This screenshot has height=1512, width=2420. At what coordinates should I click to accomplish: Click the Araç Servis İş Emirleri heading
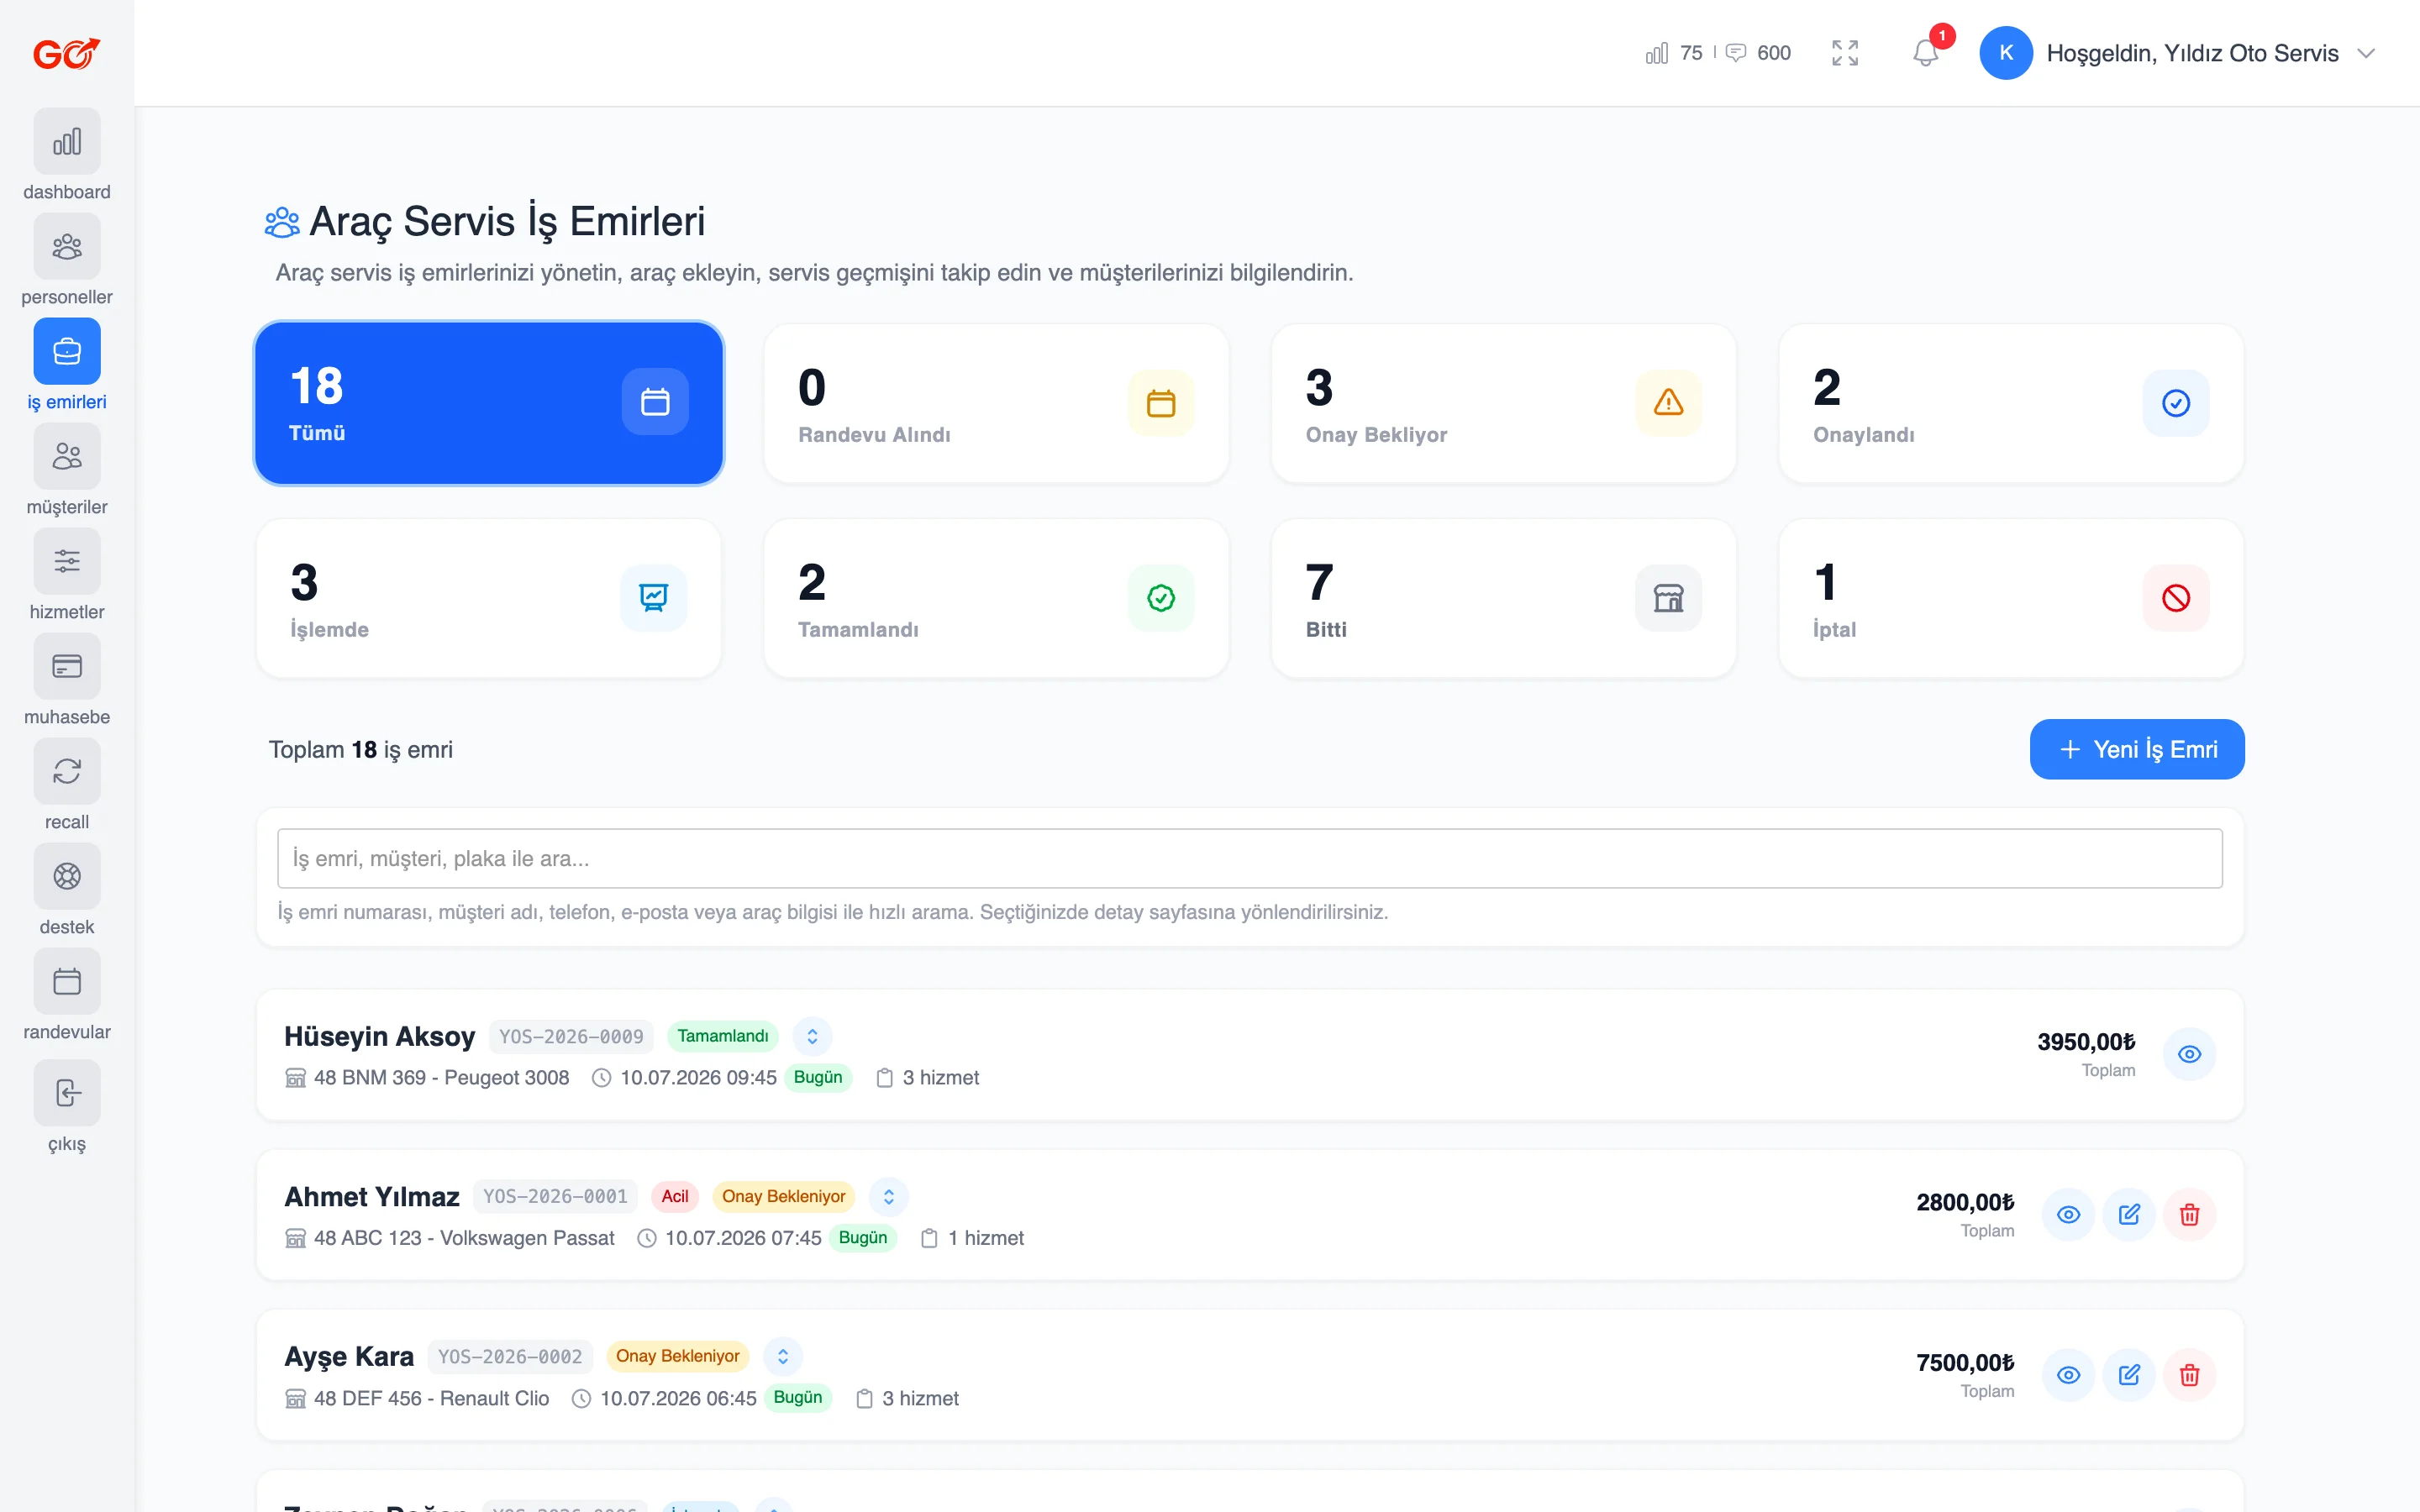[x=507, y=221]
